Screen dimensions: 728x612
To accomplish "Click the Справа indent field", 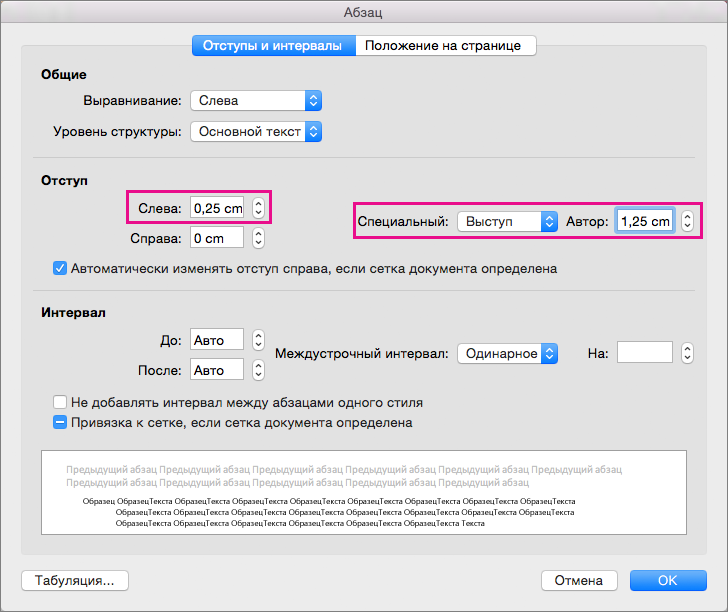I will 217,238.
